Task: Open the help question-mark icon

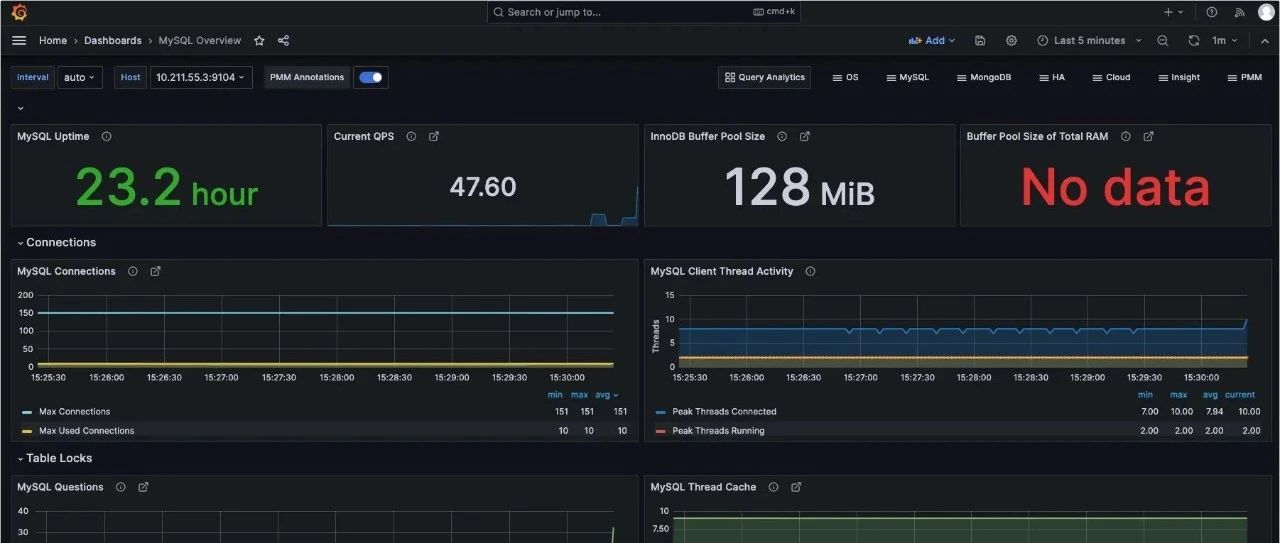Action: [1212, 12]
